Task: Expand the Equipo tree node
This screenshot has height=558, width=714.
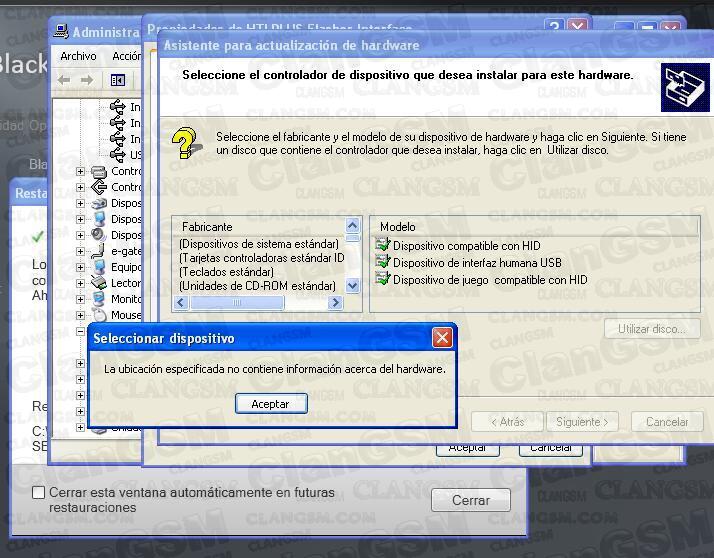Action: (x=81, y=267)
